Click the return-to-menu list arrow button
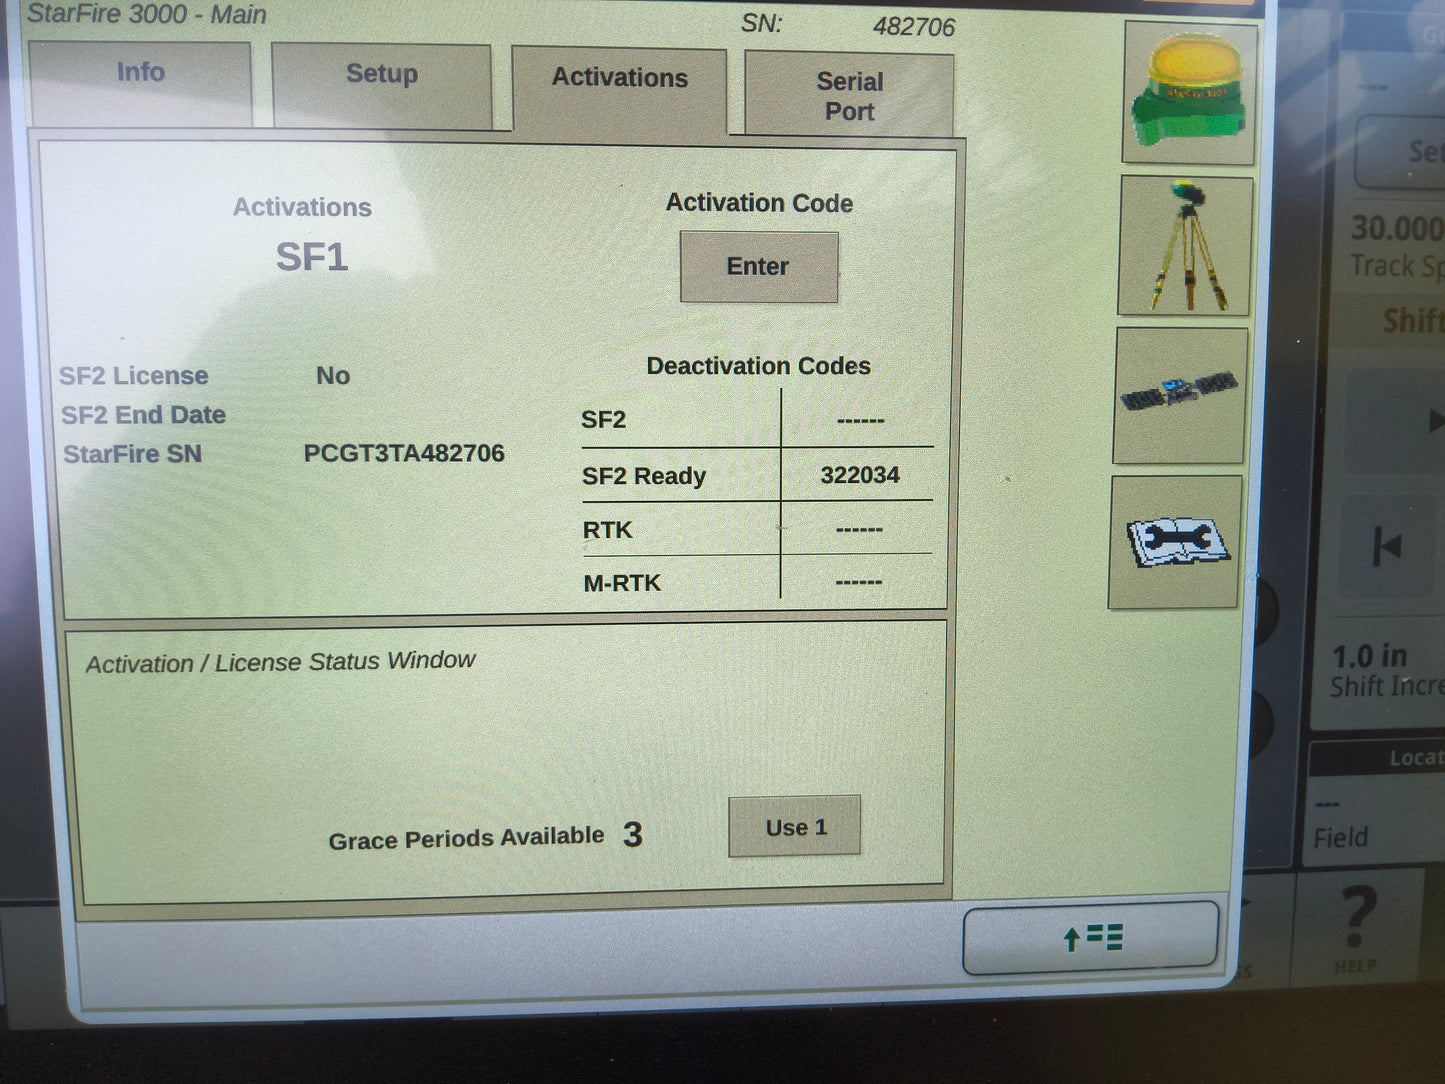This screenshot has height=1084, width=1445. click(1091, 938)
